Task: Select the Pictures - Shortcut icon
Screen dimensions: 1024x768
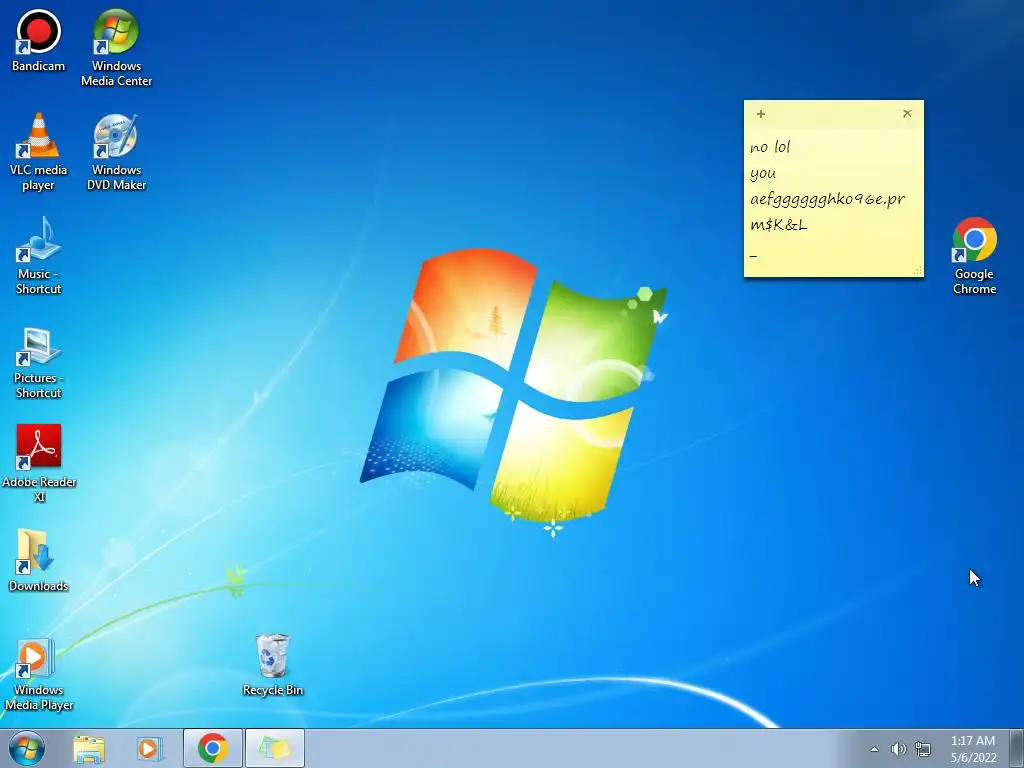Action: [39, 362]
